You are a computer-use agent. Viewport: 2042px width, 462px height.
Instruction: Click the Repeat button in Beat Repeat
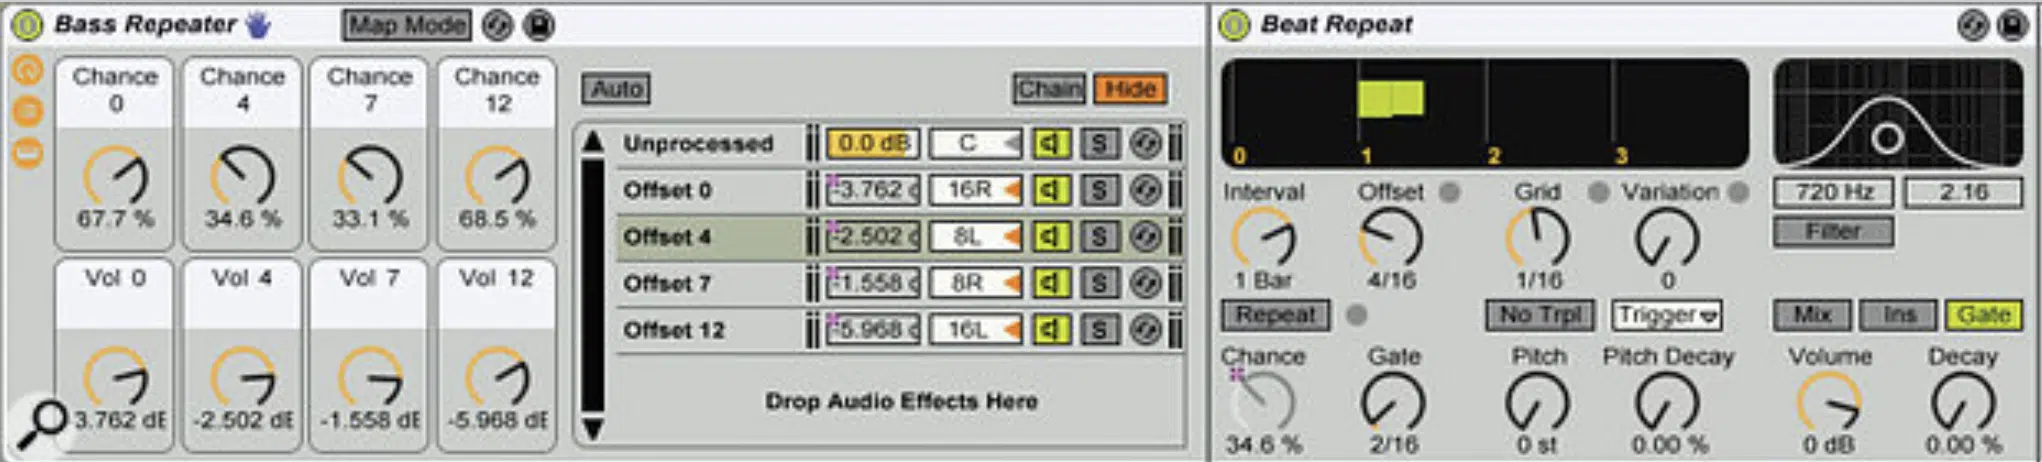pyautogui.click(x=1275, y=315)
